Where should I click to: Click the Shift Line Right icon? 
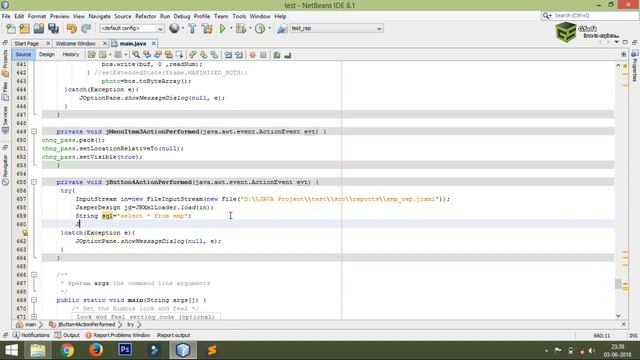pos(239,55)
